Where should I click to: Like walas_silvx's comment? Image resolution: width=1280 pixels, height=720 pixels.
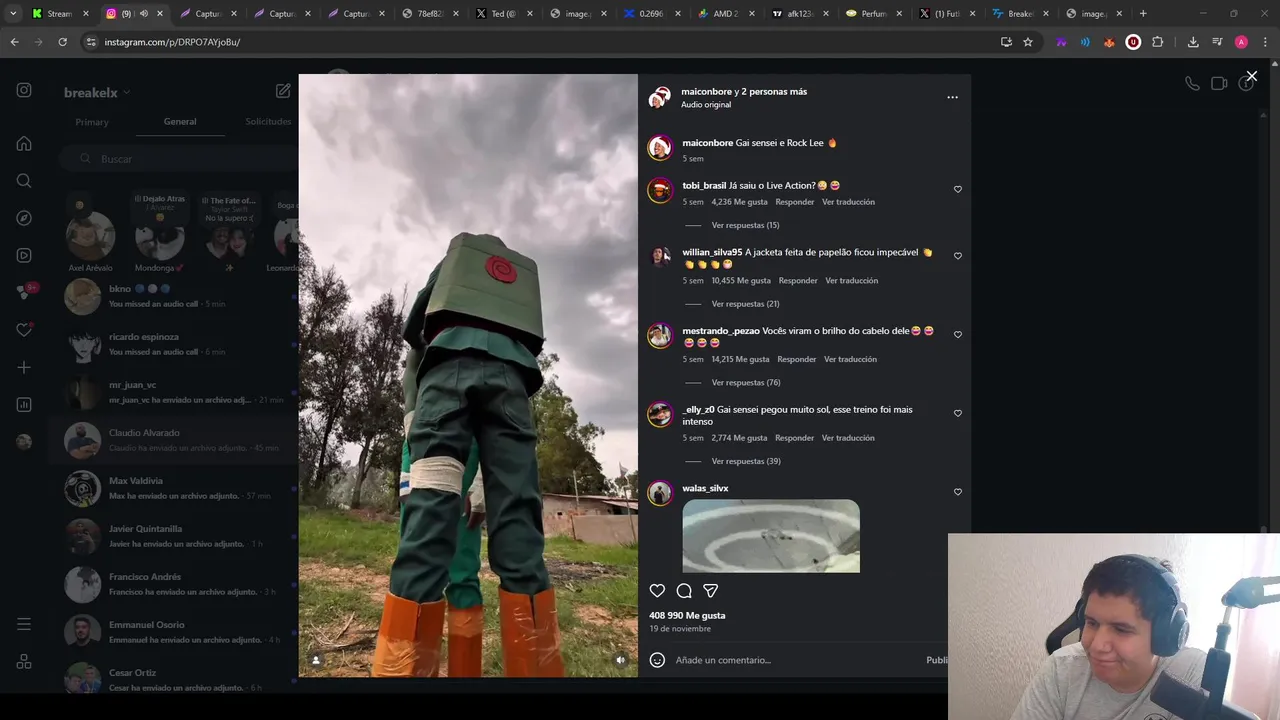pos(957,492)
